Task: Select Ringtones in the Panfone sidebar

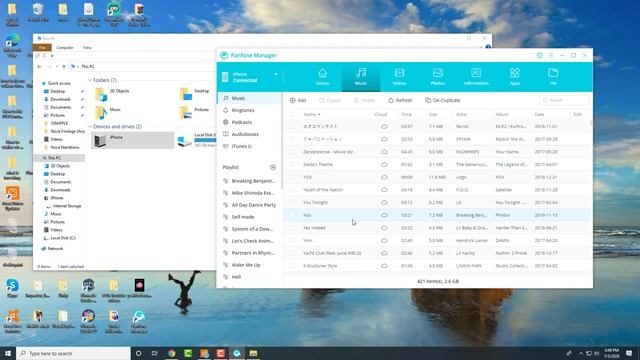Action: [x=243, y=110]
